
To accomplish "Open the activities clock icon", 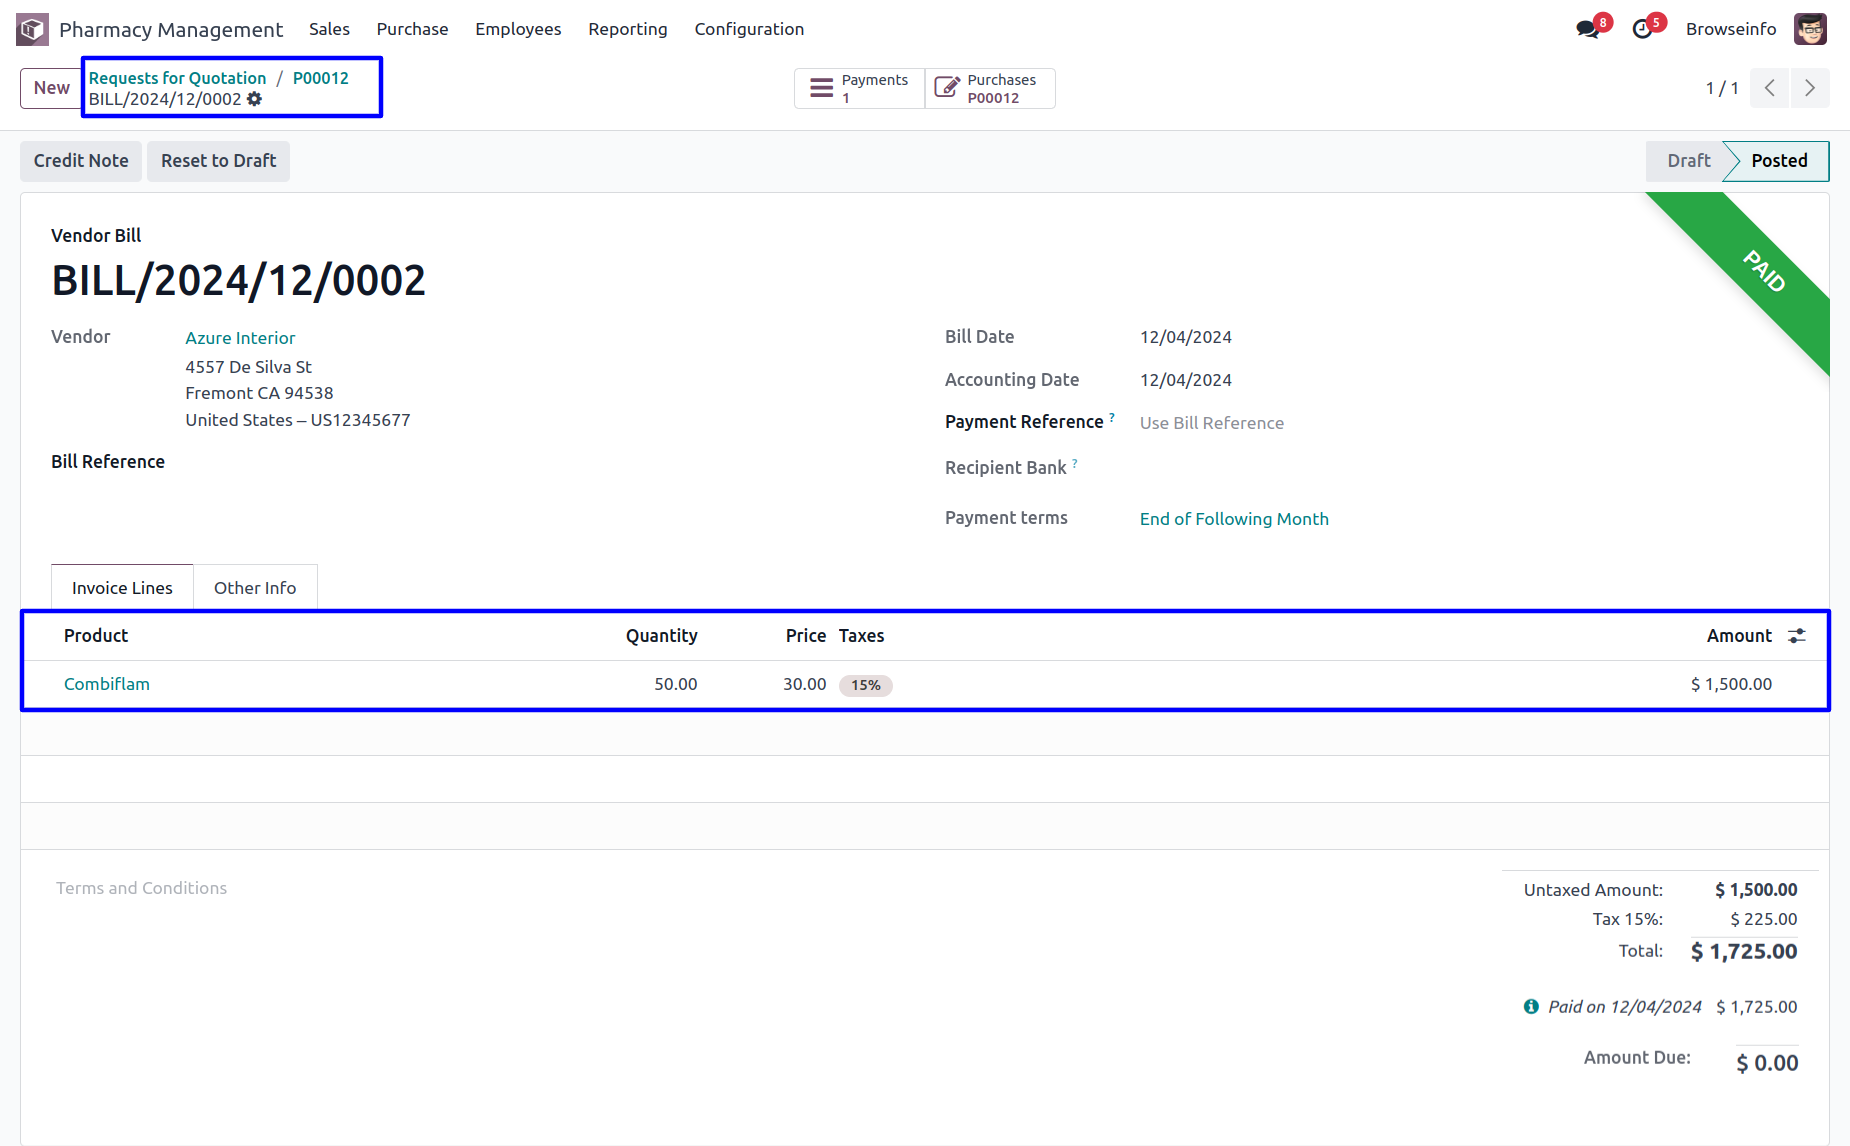I will click(1642, 29).
